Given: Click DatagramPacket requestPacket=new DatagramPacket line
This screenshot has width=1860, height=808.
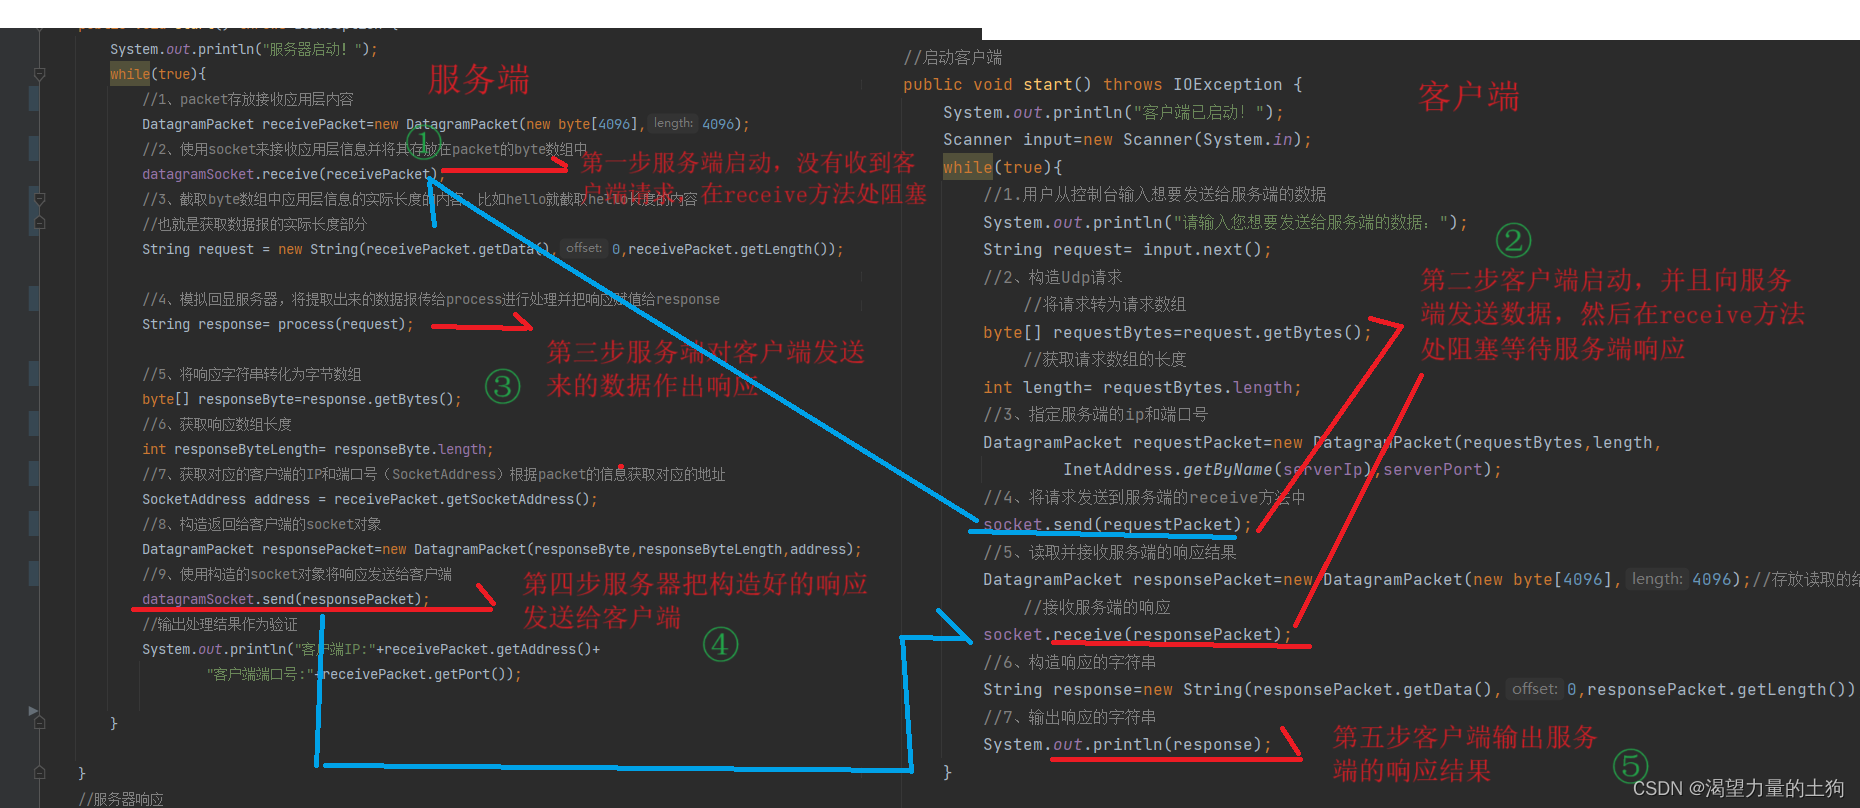Looking at the screenshot, I should [1321, 442].
